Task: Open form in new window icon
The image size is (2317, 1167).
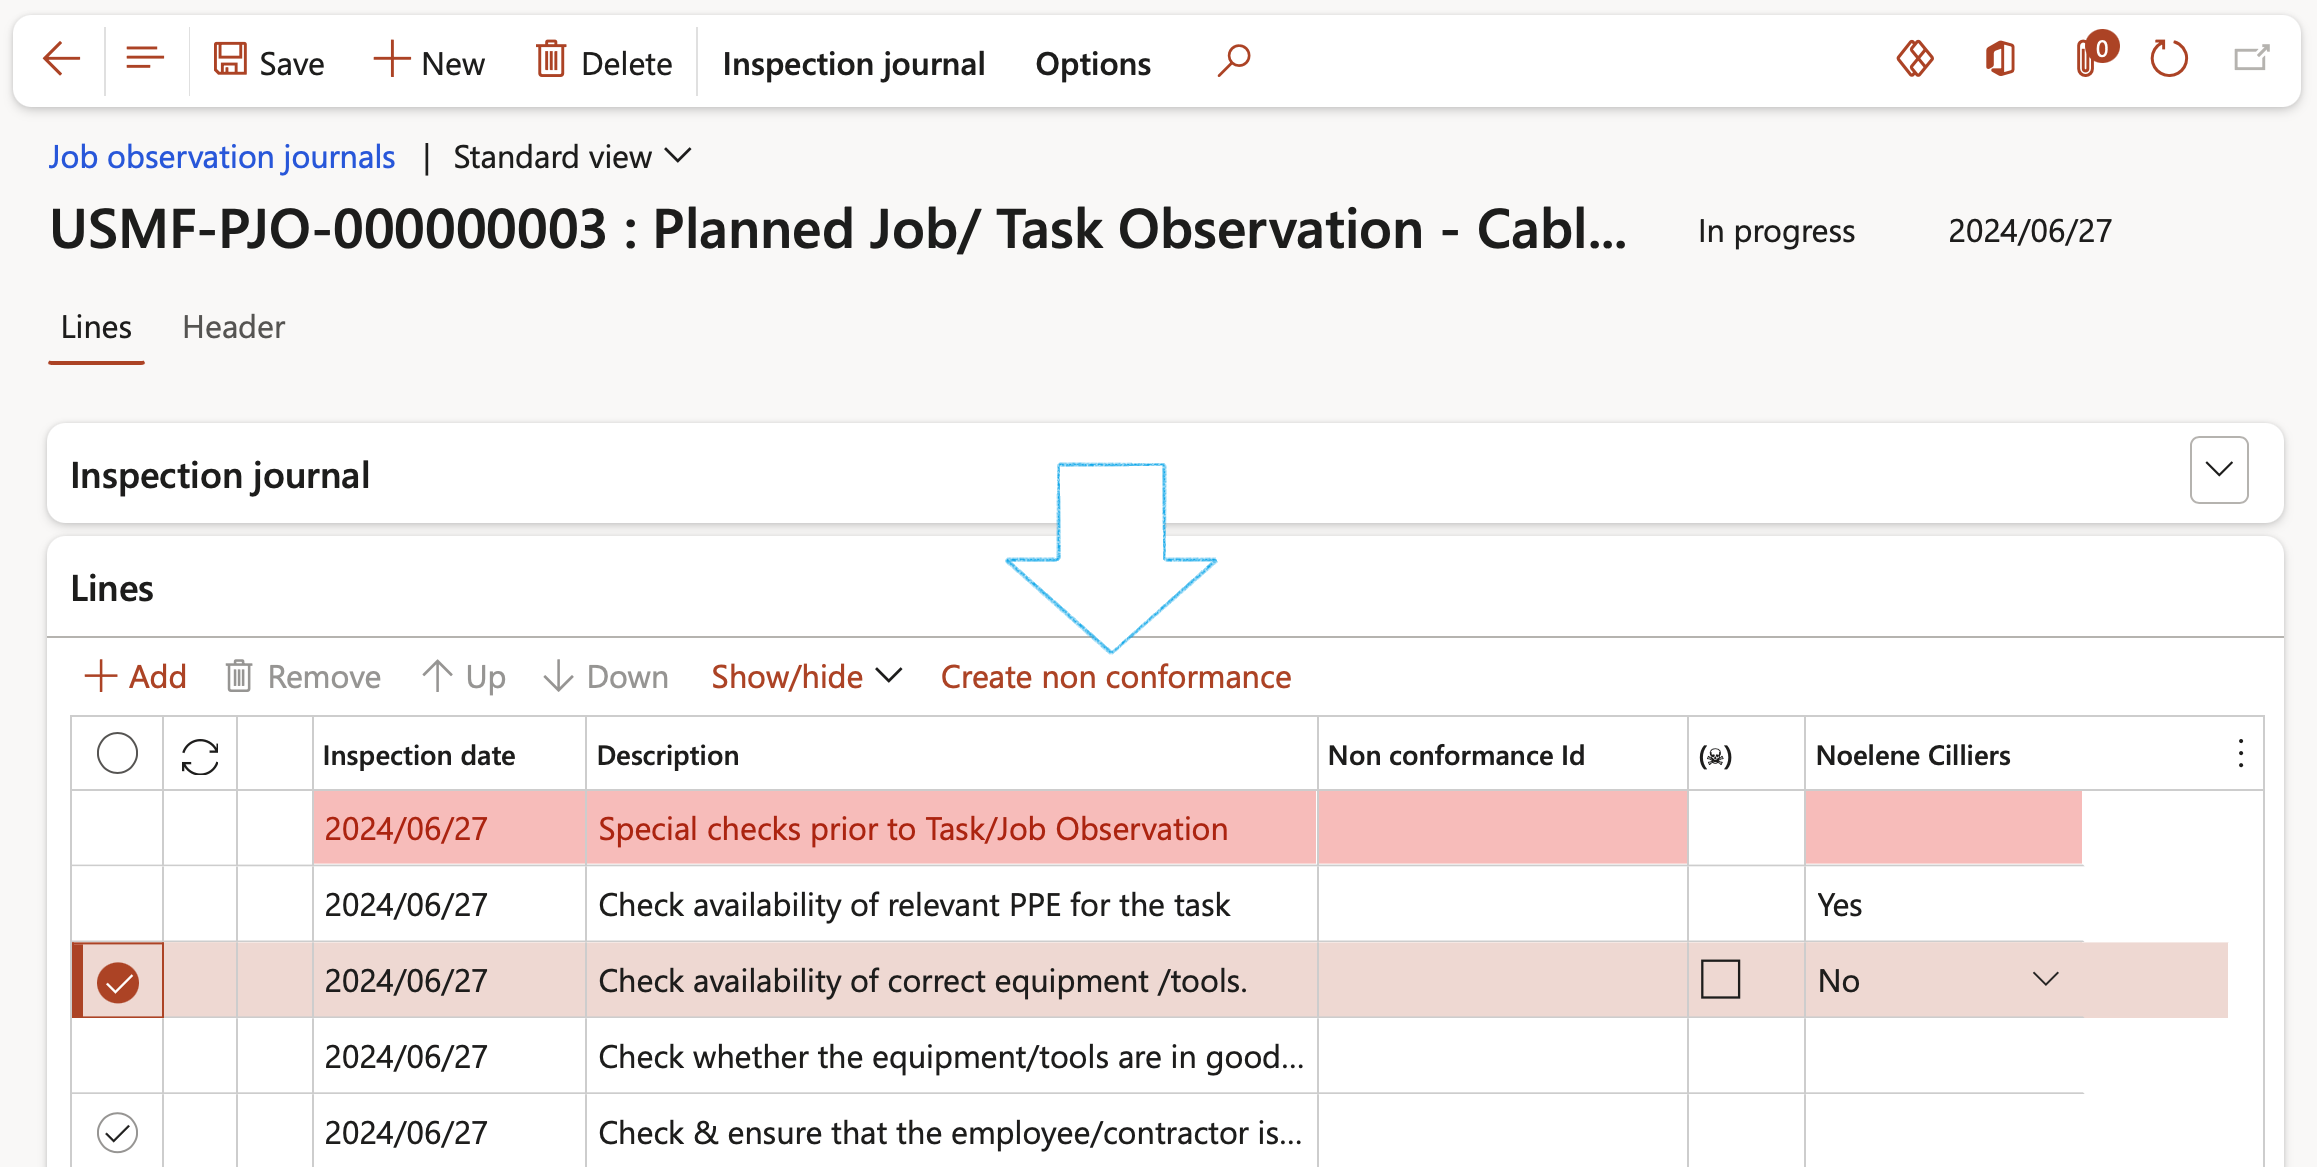Action: coord(2252,59)
